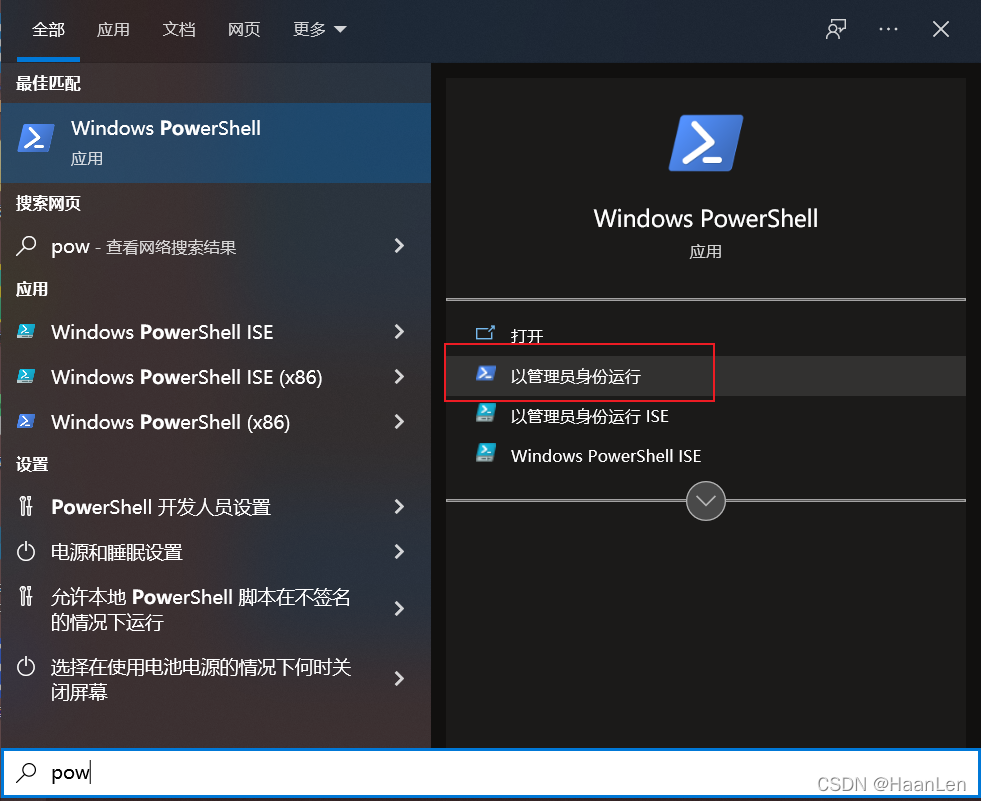Open Windows PowerShell ISE (x86) result
The height and width of the screenshot is (801, 981).
[x=186, y=377]
